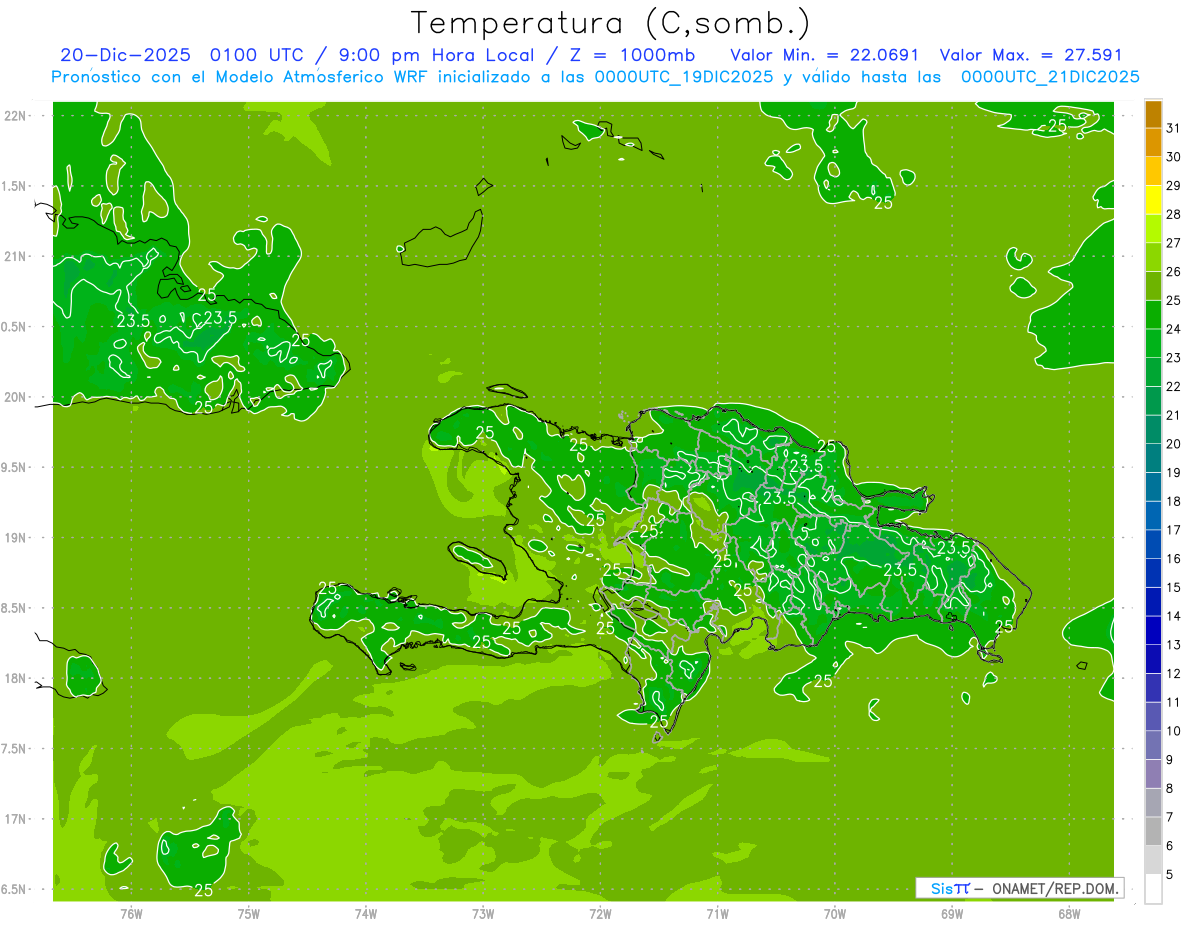
Task: Click the legend value 16
Action: click(1174, 559)
